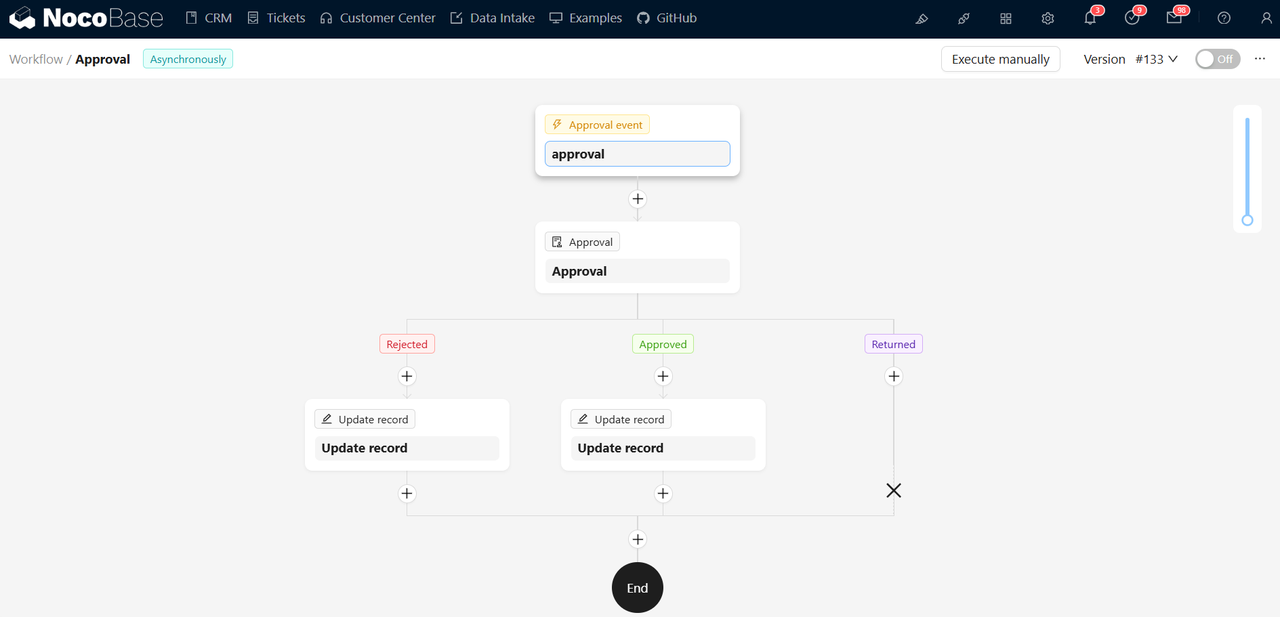Go back to Workflow breadcrumb link

pos(36,59)
